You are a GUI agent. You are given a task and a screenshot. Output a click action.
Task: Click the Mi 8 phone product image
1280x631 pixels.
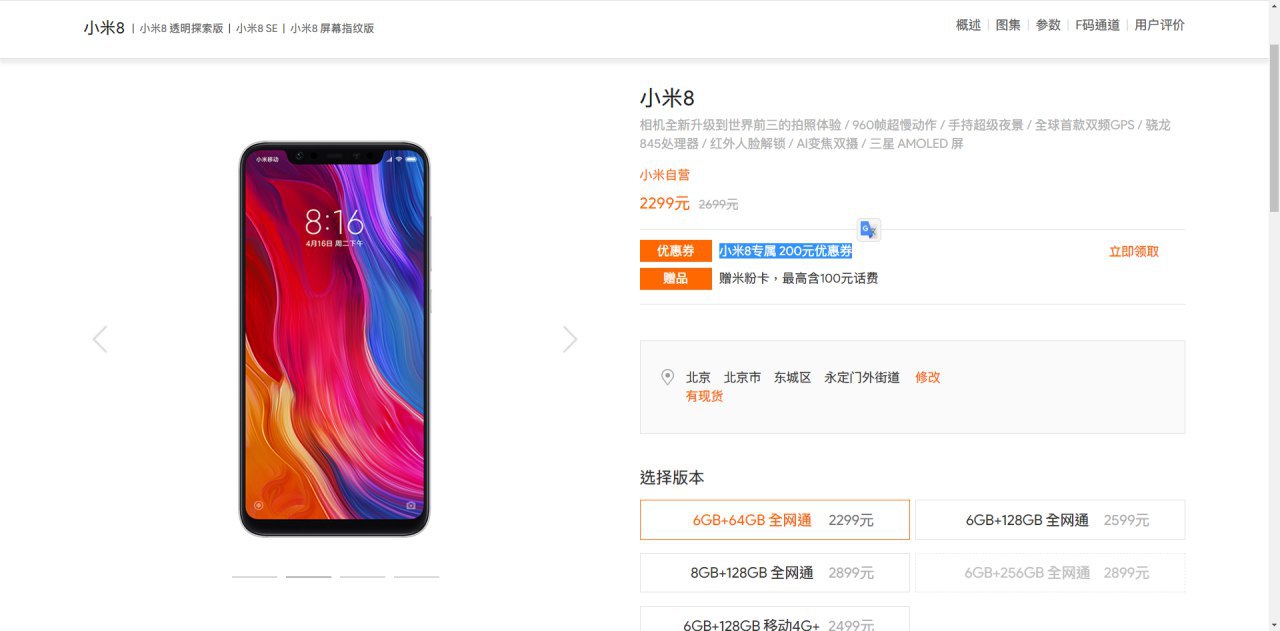point(334,339)
